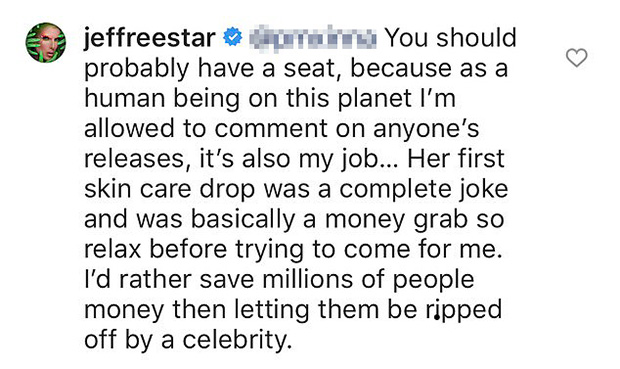The height and width of the screenshot is (369, 620).
Task: Click the text "skin care drop"
Action: click(170, 189)
